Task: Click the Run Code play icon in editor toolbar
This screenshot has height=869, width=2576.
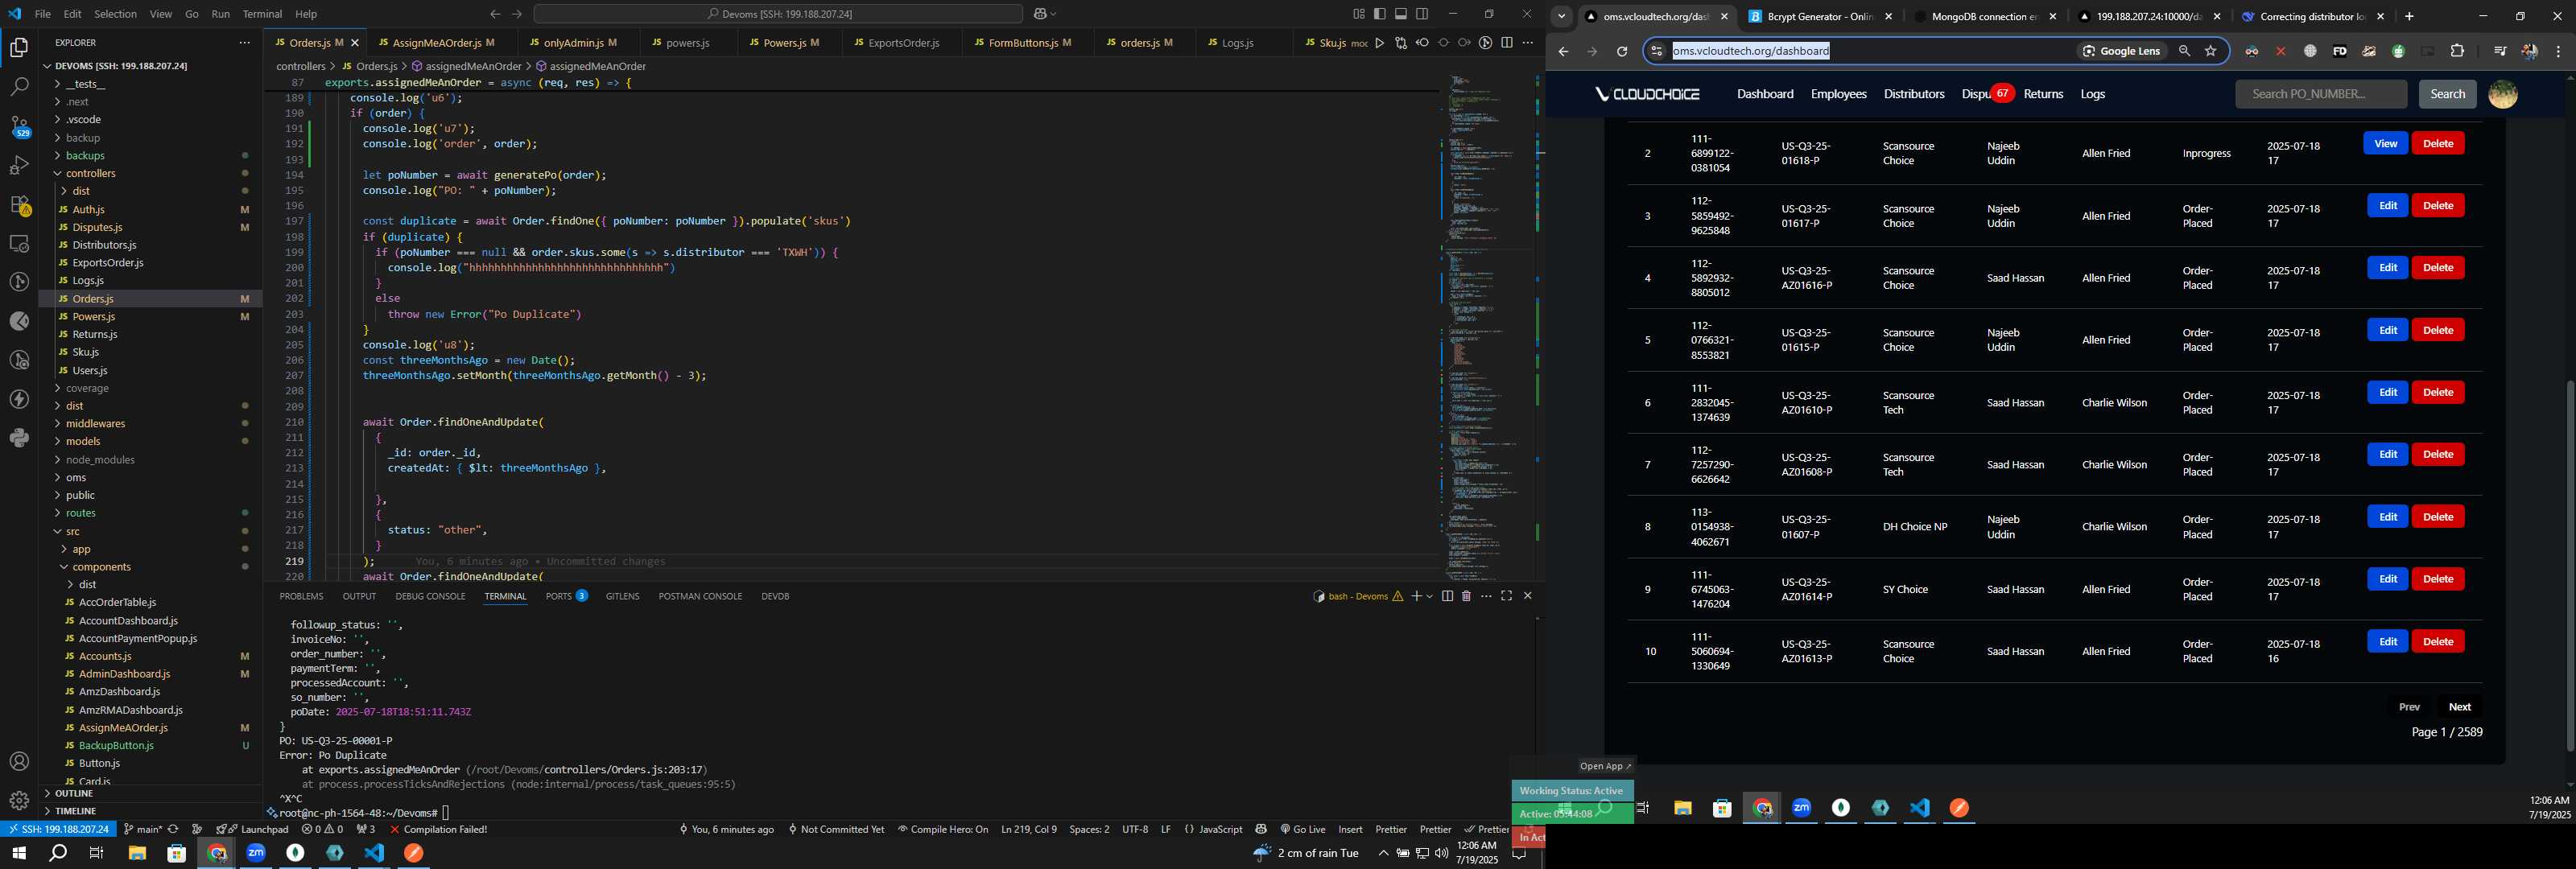Action: point(1379,43)
